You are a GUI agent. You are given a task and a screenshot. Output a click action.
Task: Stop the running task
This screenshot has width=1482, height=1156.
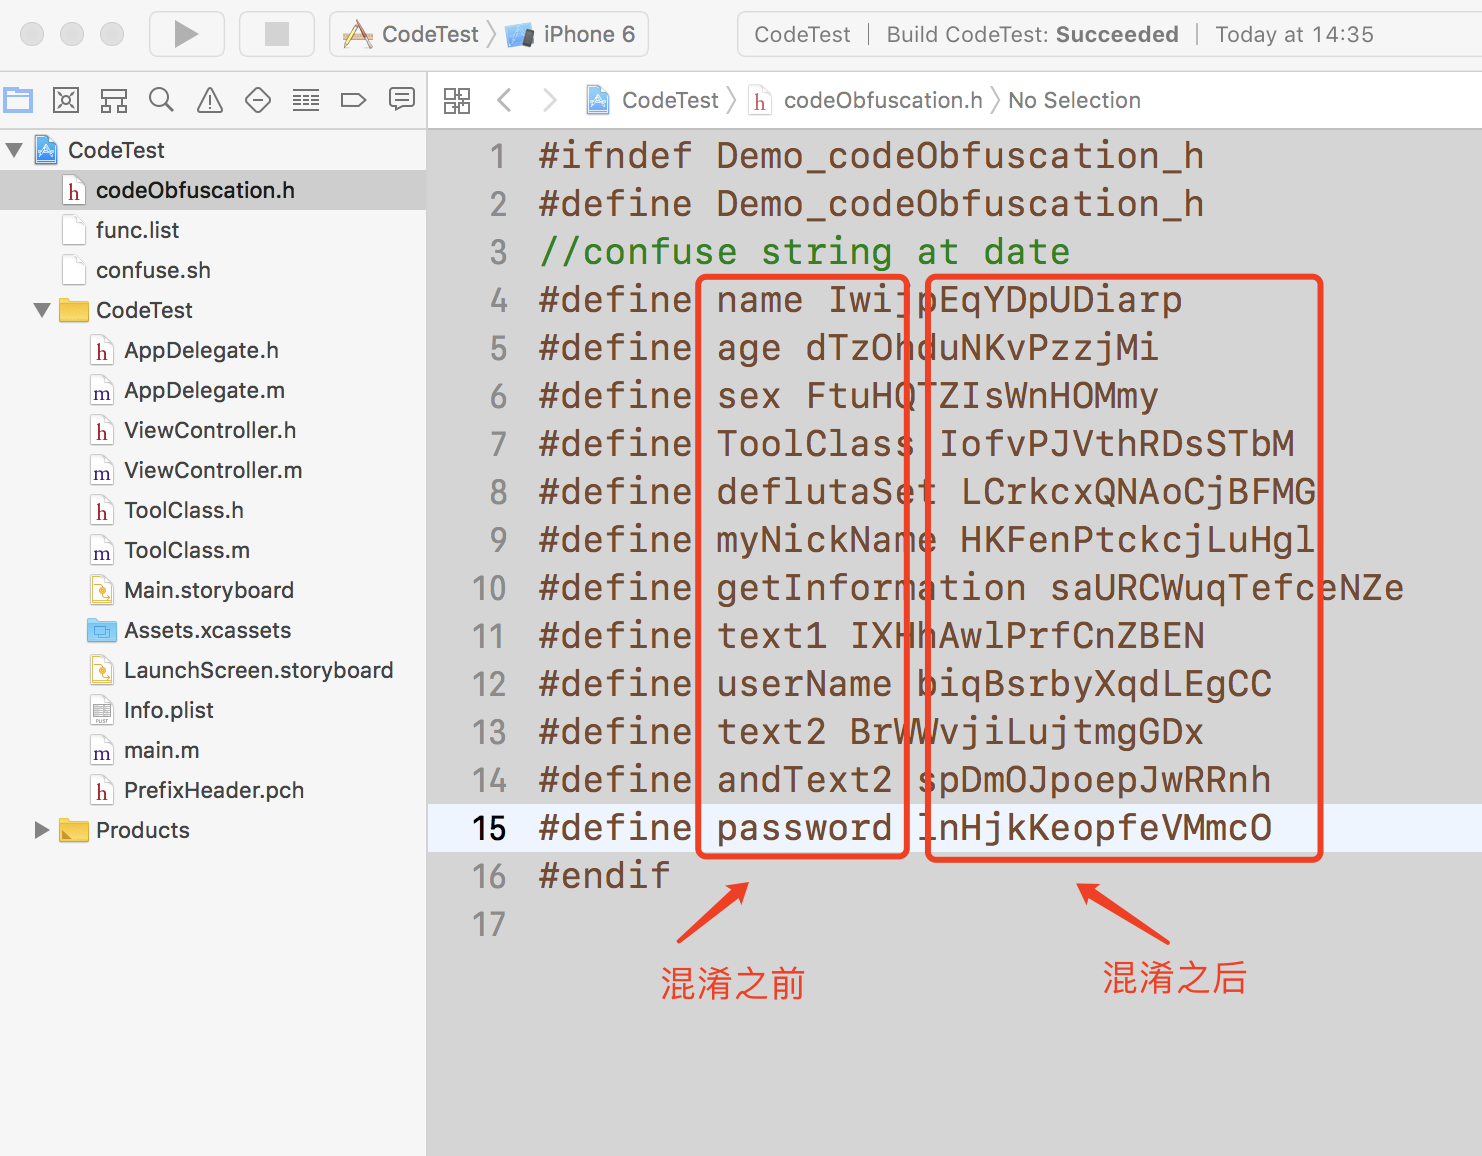point(277,34)
